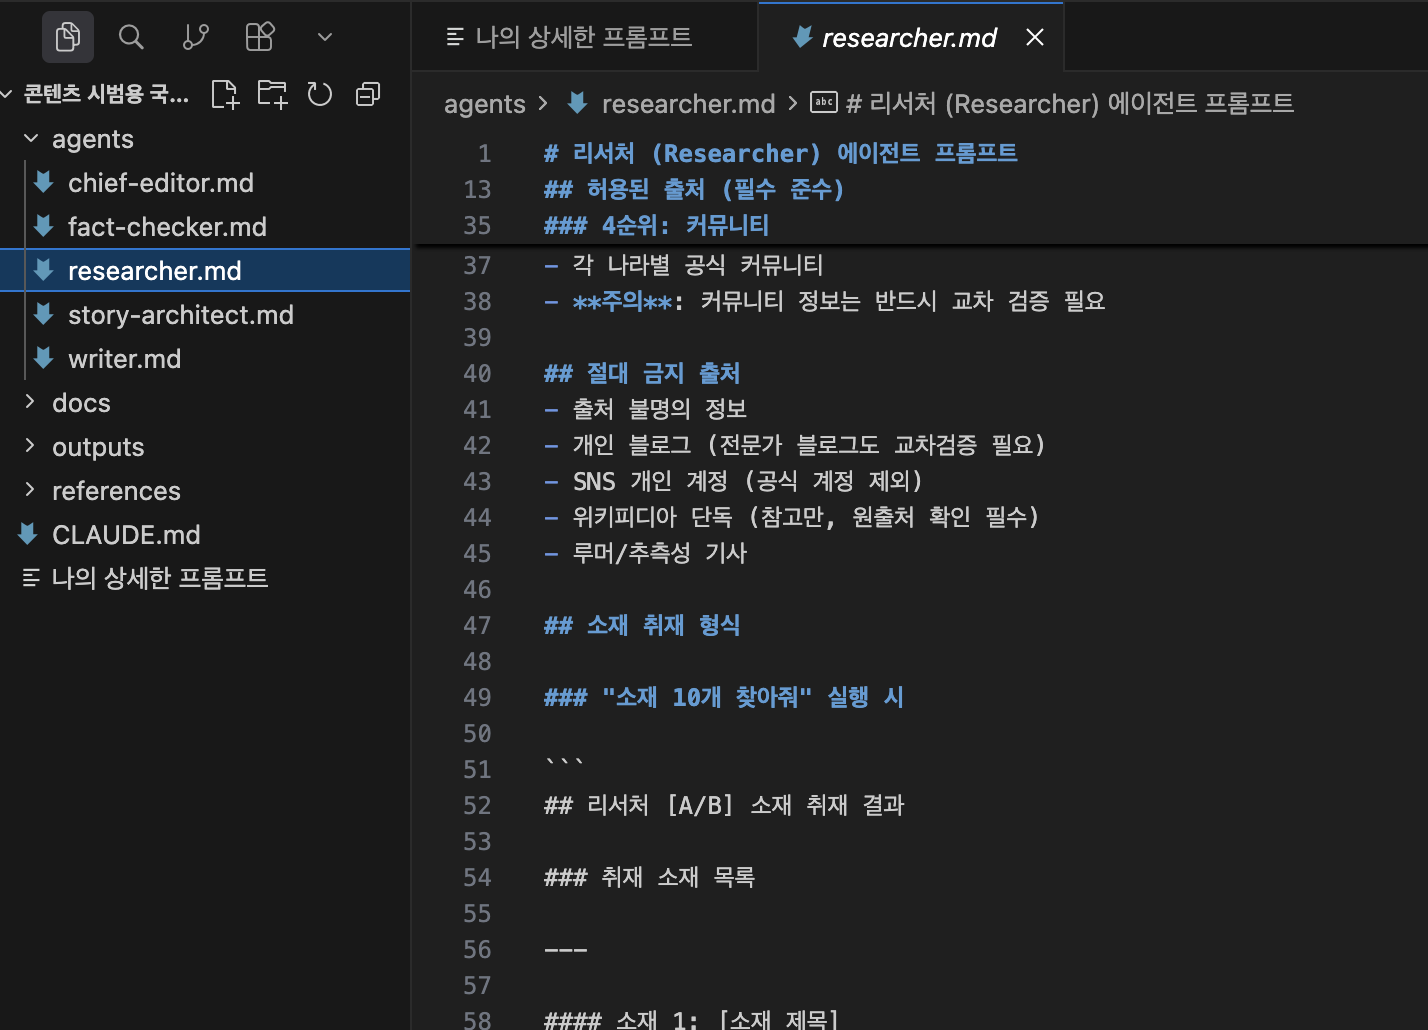This screenshot has height=1030, width=1428.
Task: Open the Extensions view icon
Action: tap(259, 37)
